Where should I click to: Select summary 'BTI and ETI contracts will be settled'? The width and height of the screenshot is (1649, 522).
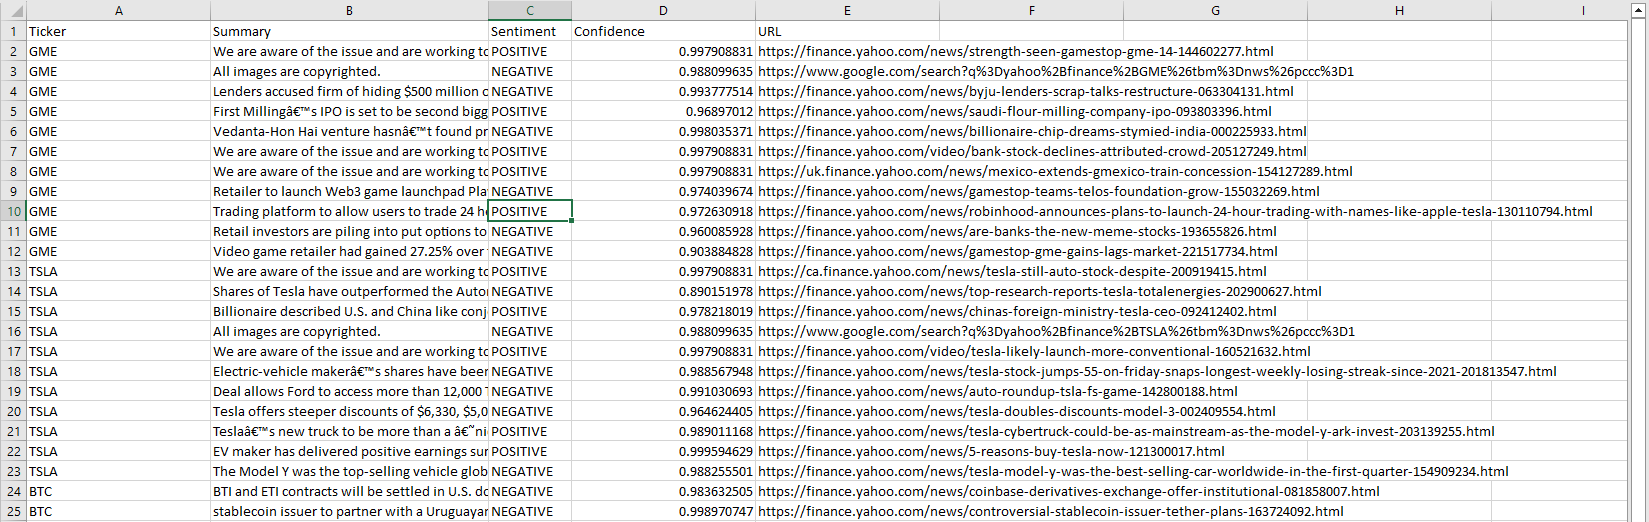click(x=349, y=491)
